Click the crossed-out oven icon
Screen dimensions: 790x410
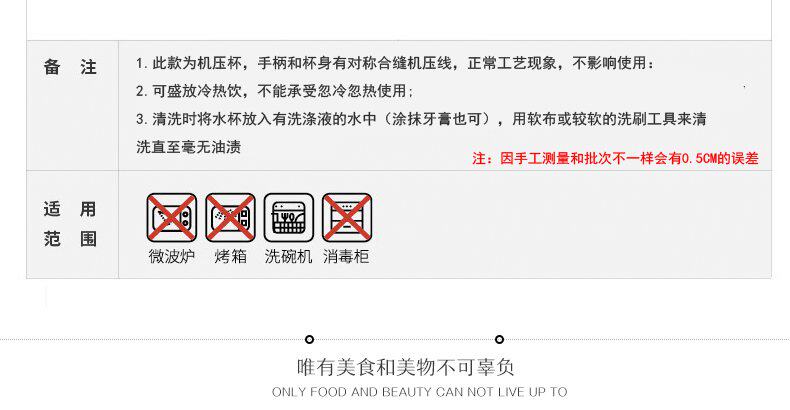pyautogui.click(x=230, y=218)
